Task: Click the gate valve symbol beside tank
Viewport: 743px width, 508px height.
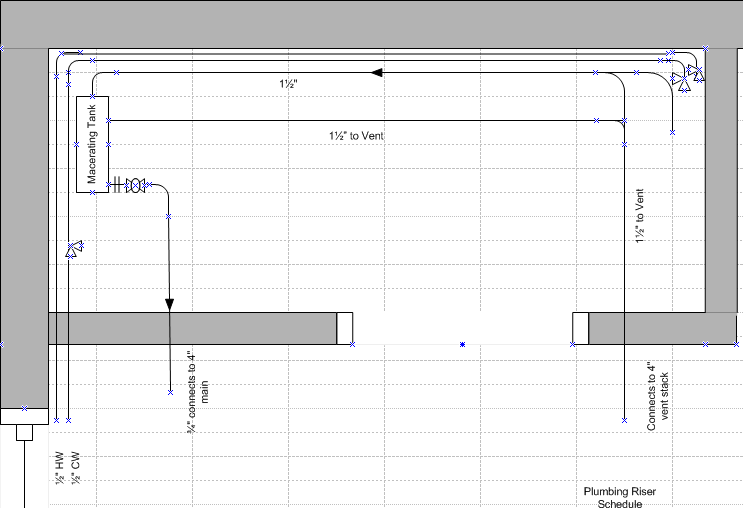Action: (135, 185)
